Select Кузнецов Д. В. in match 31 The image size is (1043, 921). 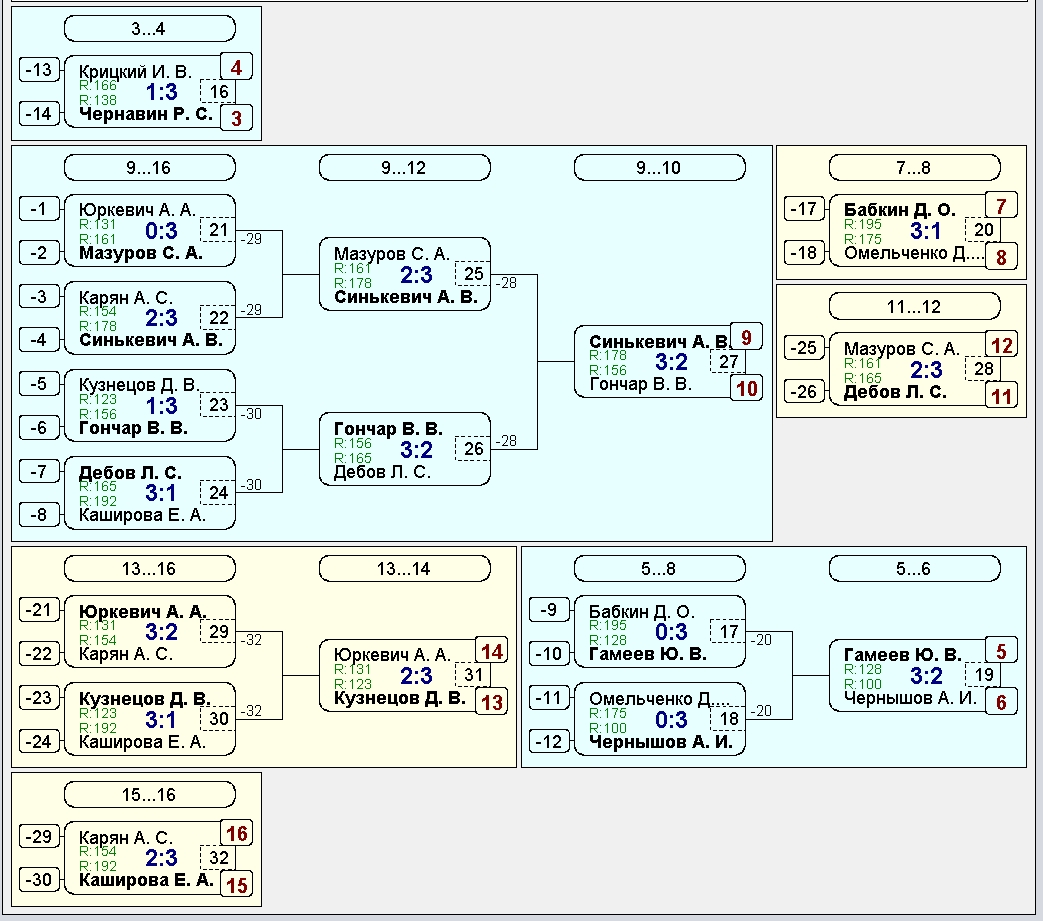tap(400, 698)
